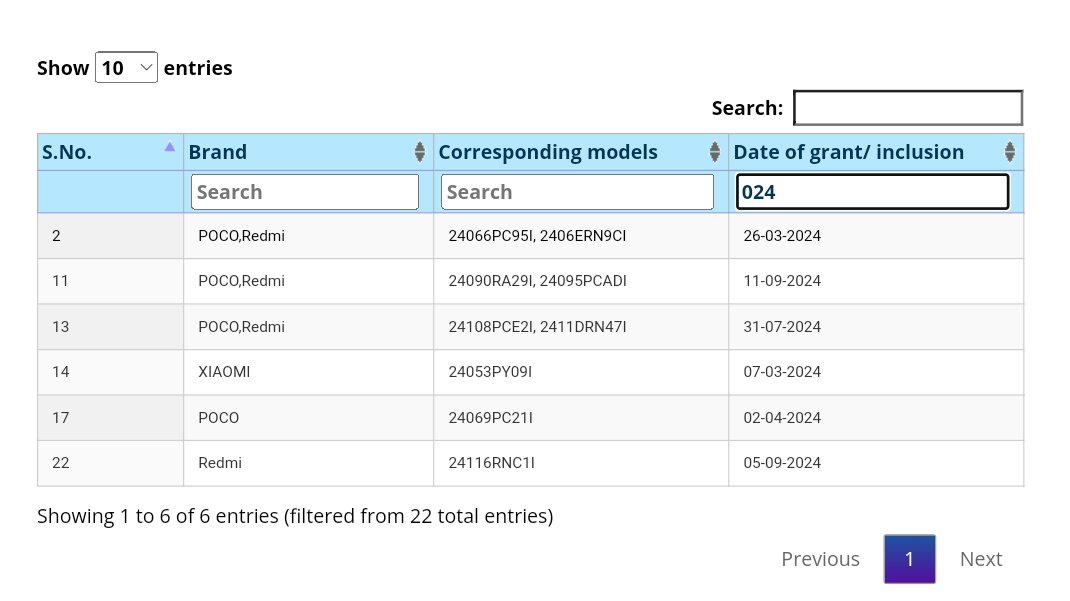
Task: Go to the Next page
Action: pyautogui.click(x=980, y=559)
